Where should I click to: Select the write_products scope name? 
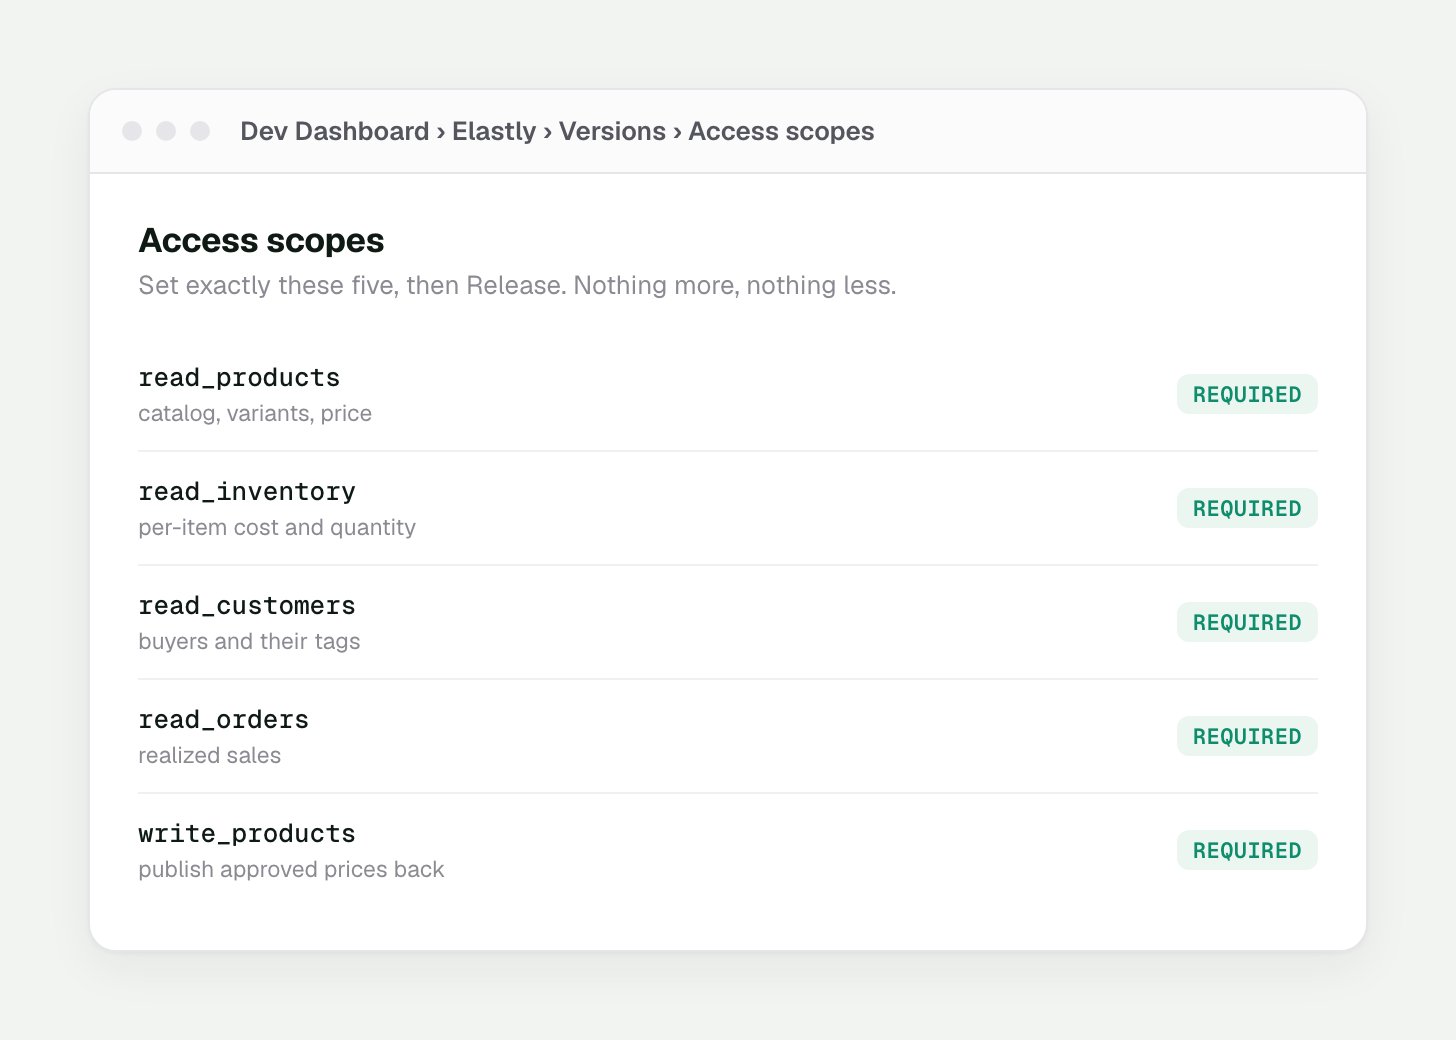(247, 834)
